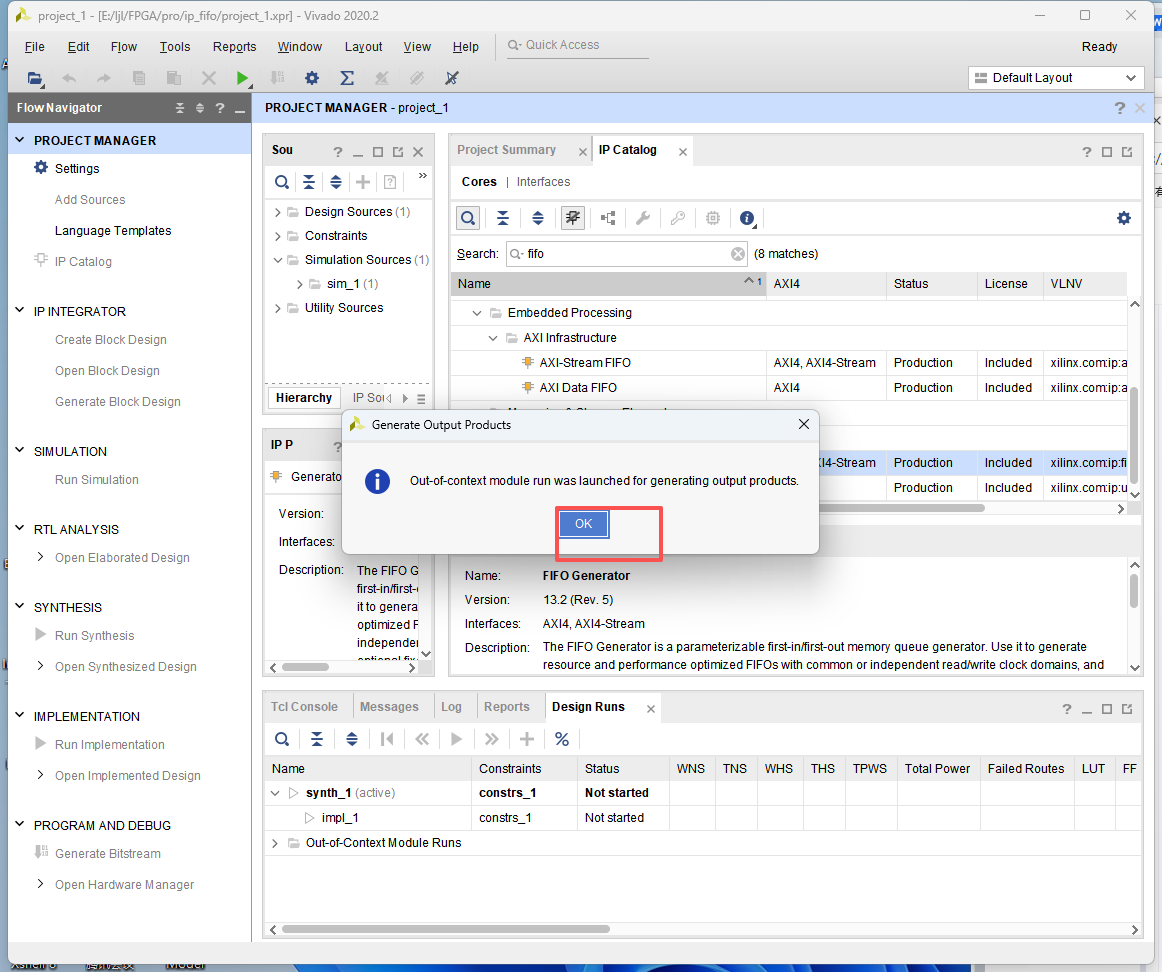Screen dimensions: 1162x972
Task: Collapse PROJECT MANAGER section in Flow Navigator
Action: pos(20,140)
